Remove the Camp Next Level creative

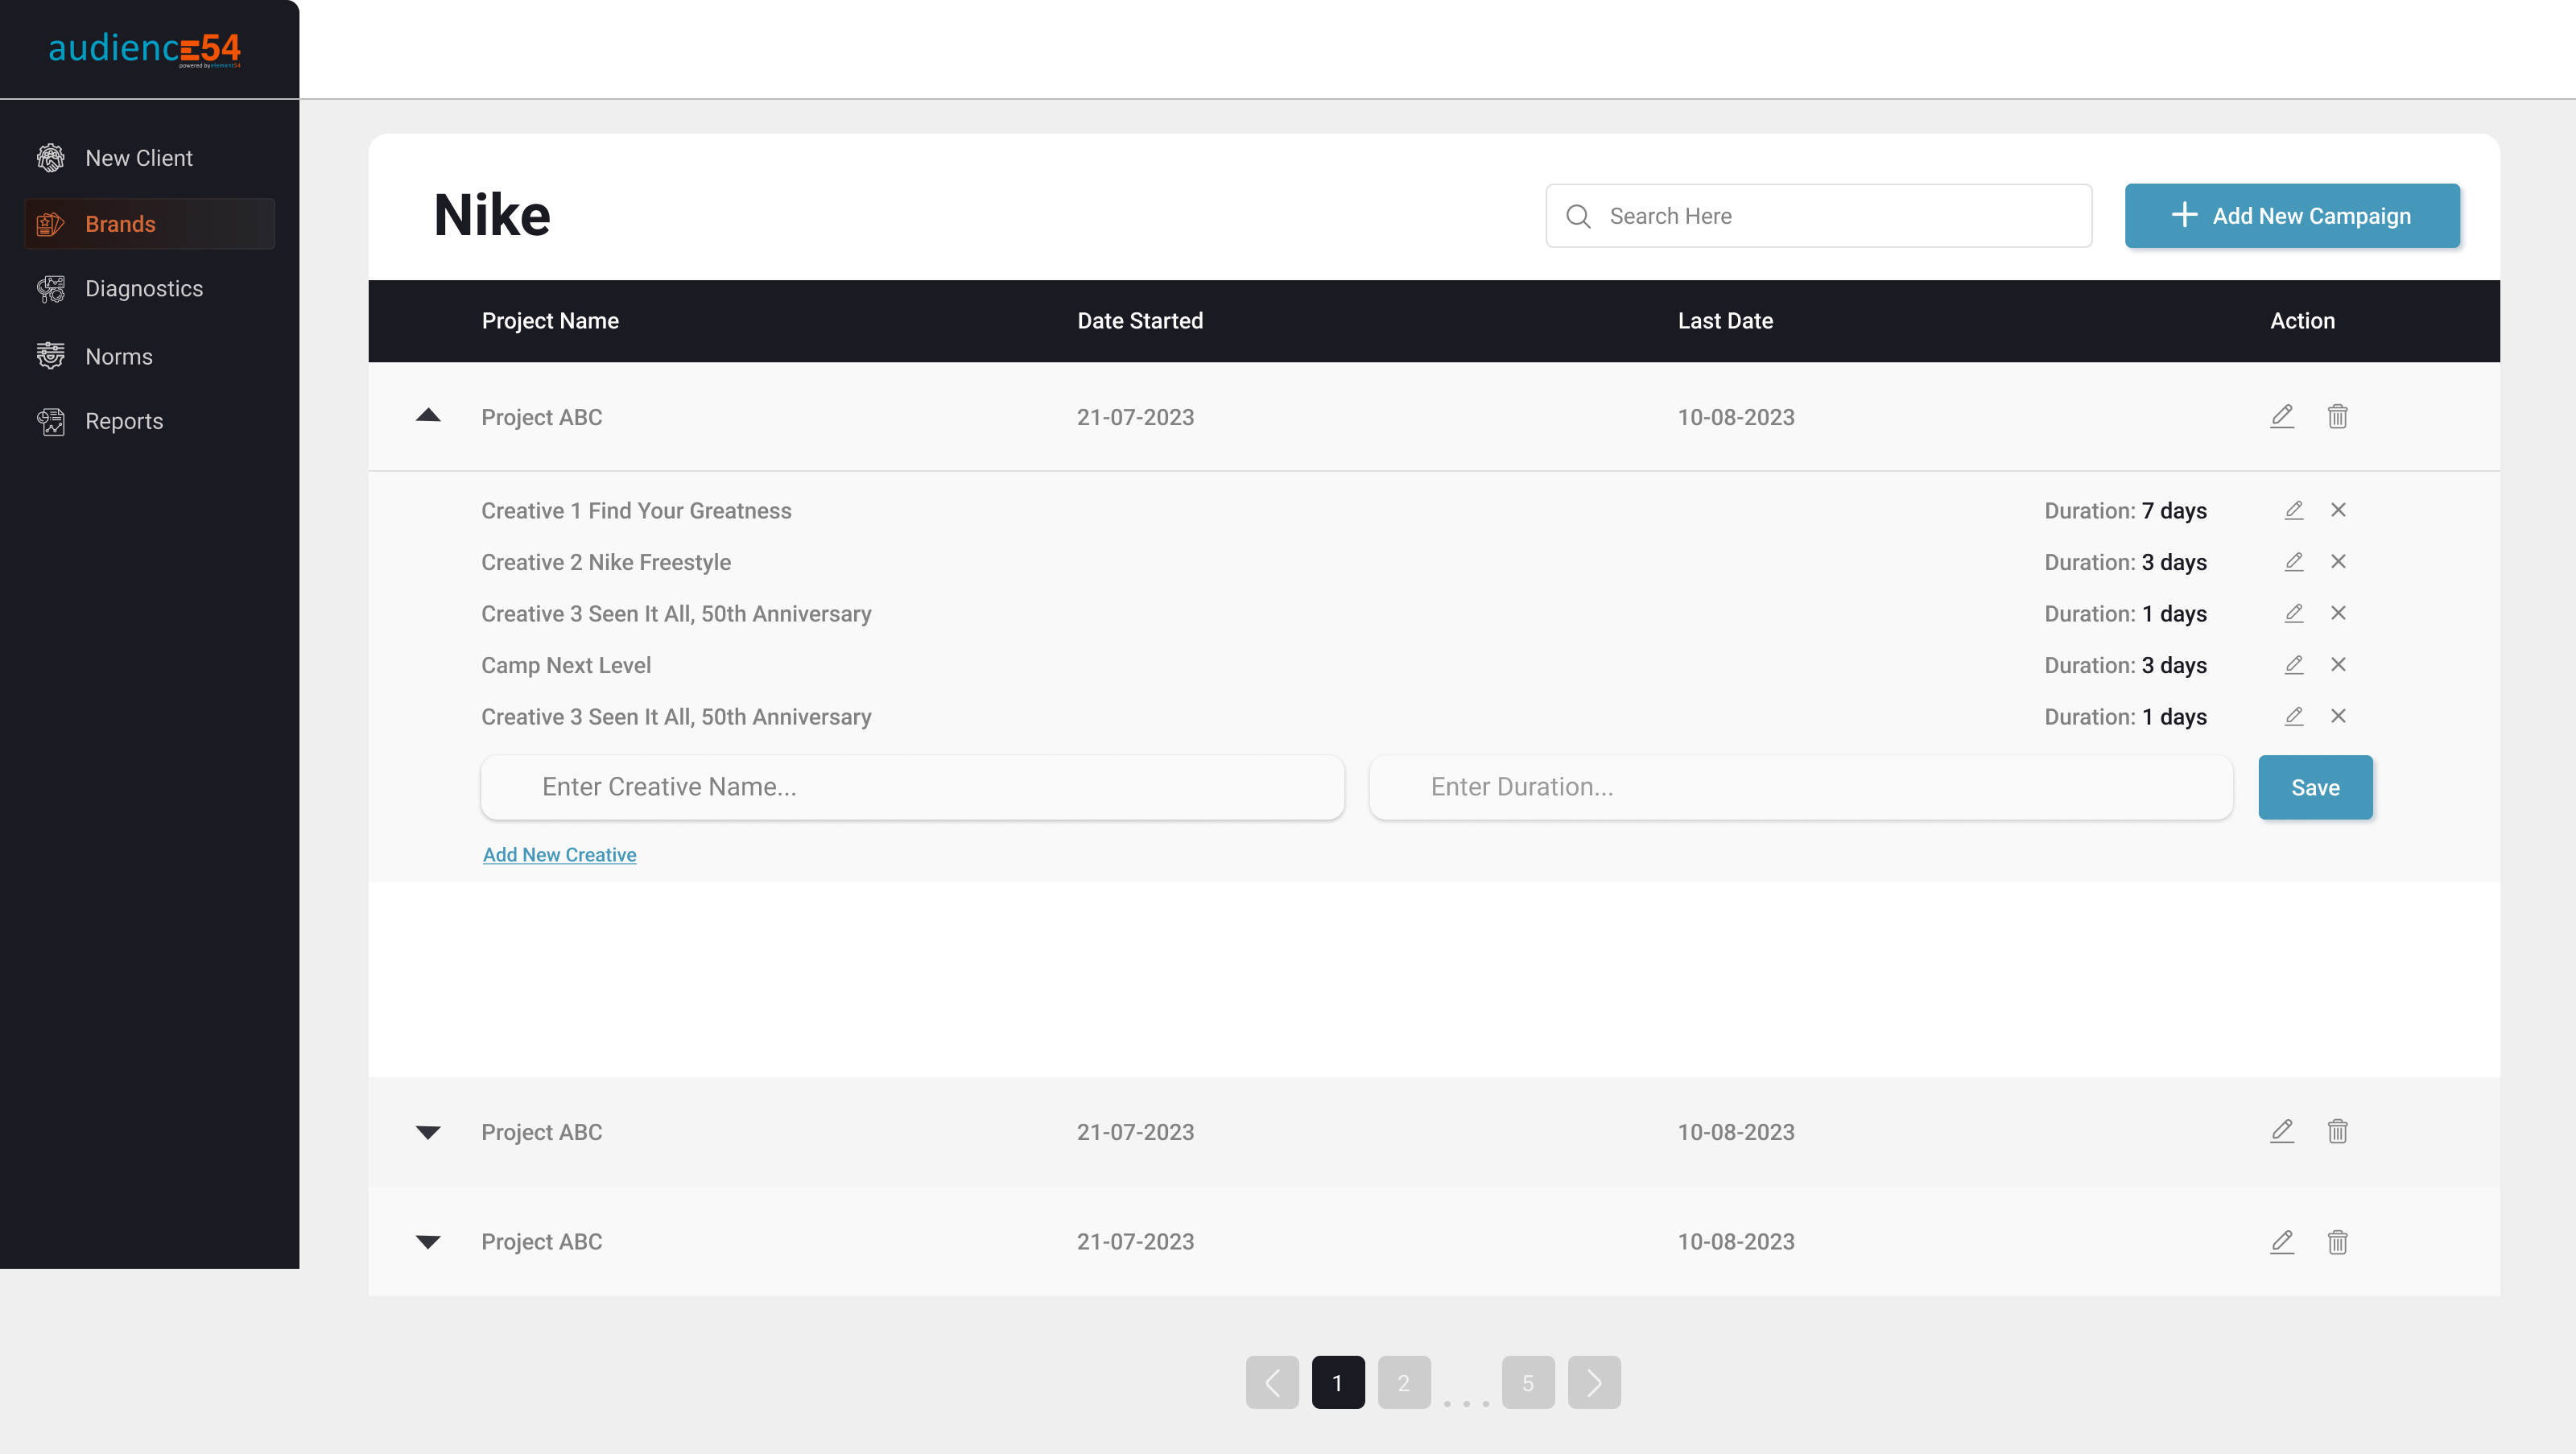[2338, 665]
